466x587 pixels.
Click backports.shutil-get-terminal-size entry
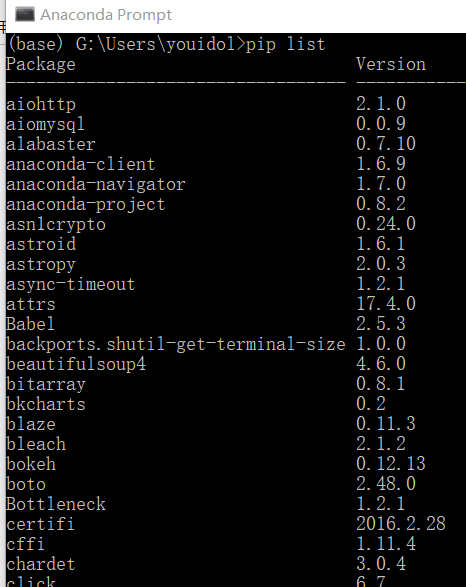point(176,344)
